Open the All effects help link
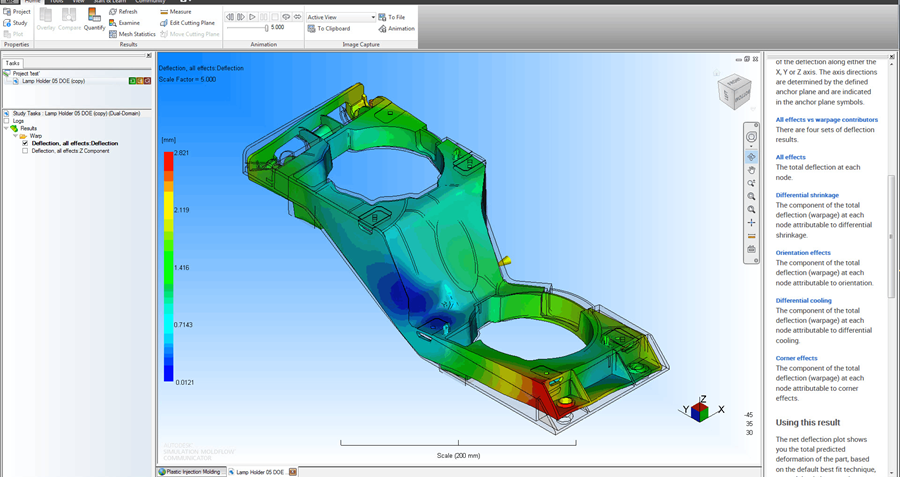The width and height of the screenshot is (900, 477). pyautogui.click(x=790, y=157)
